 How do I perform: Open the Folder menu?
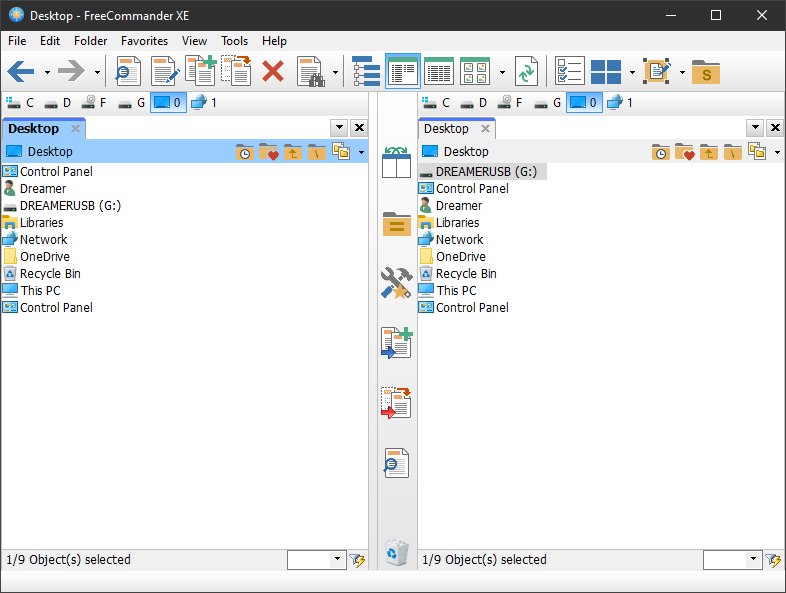(x=90, y=41)
